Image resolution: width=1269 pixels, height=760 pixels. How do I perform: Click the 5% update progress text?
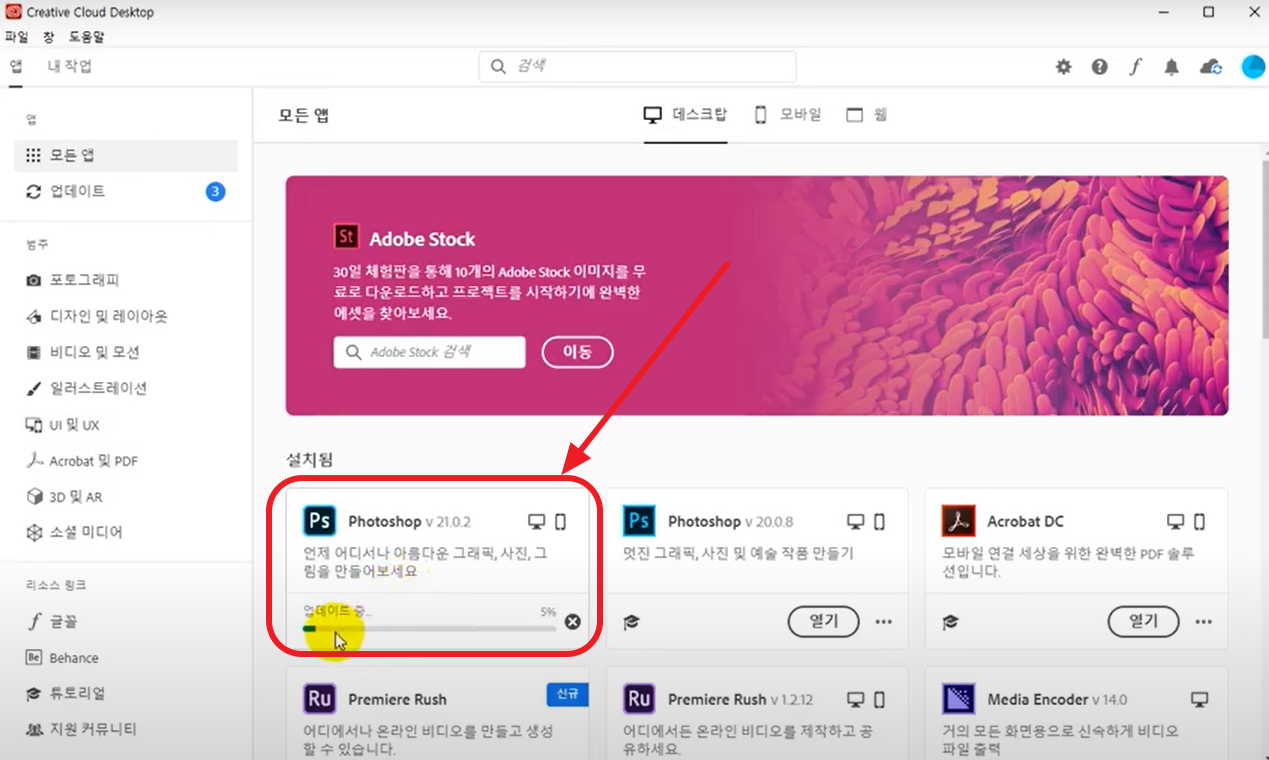tap(548, 611)
